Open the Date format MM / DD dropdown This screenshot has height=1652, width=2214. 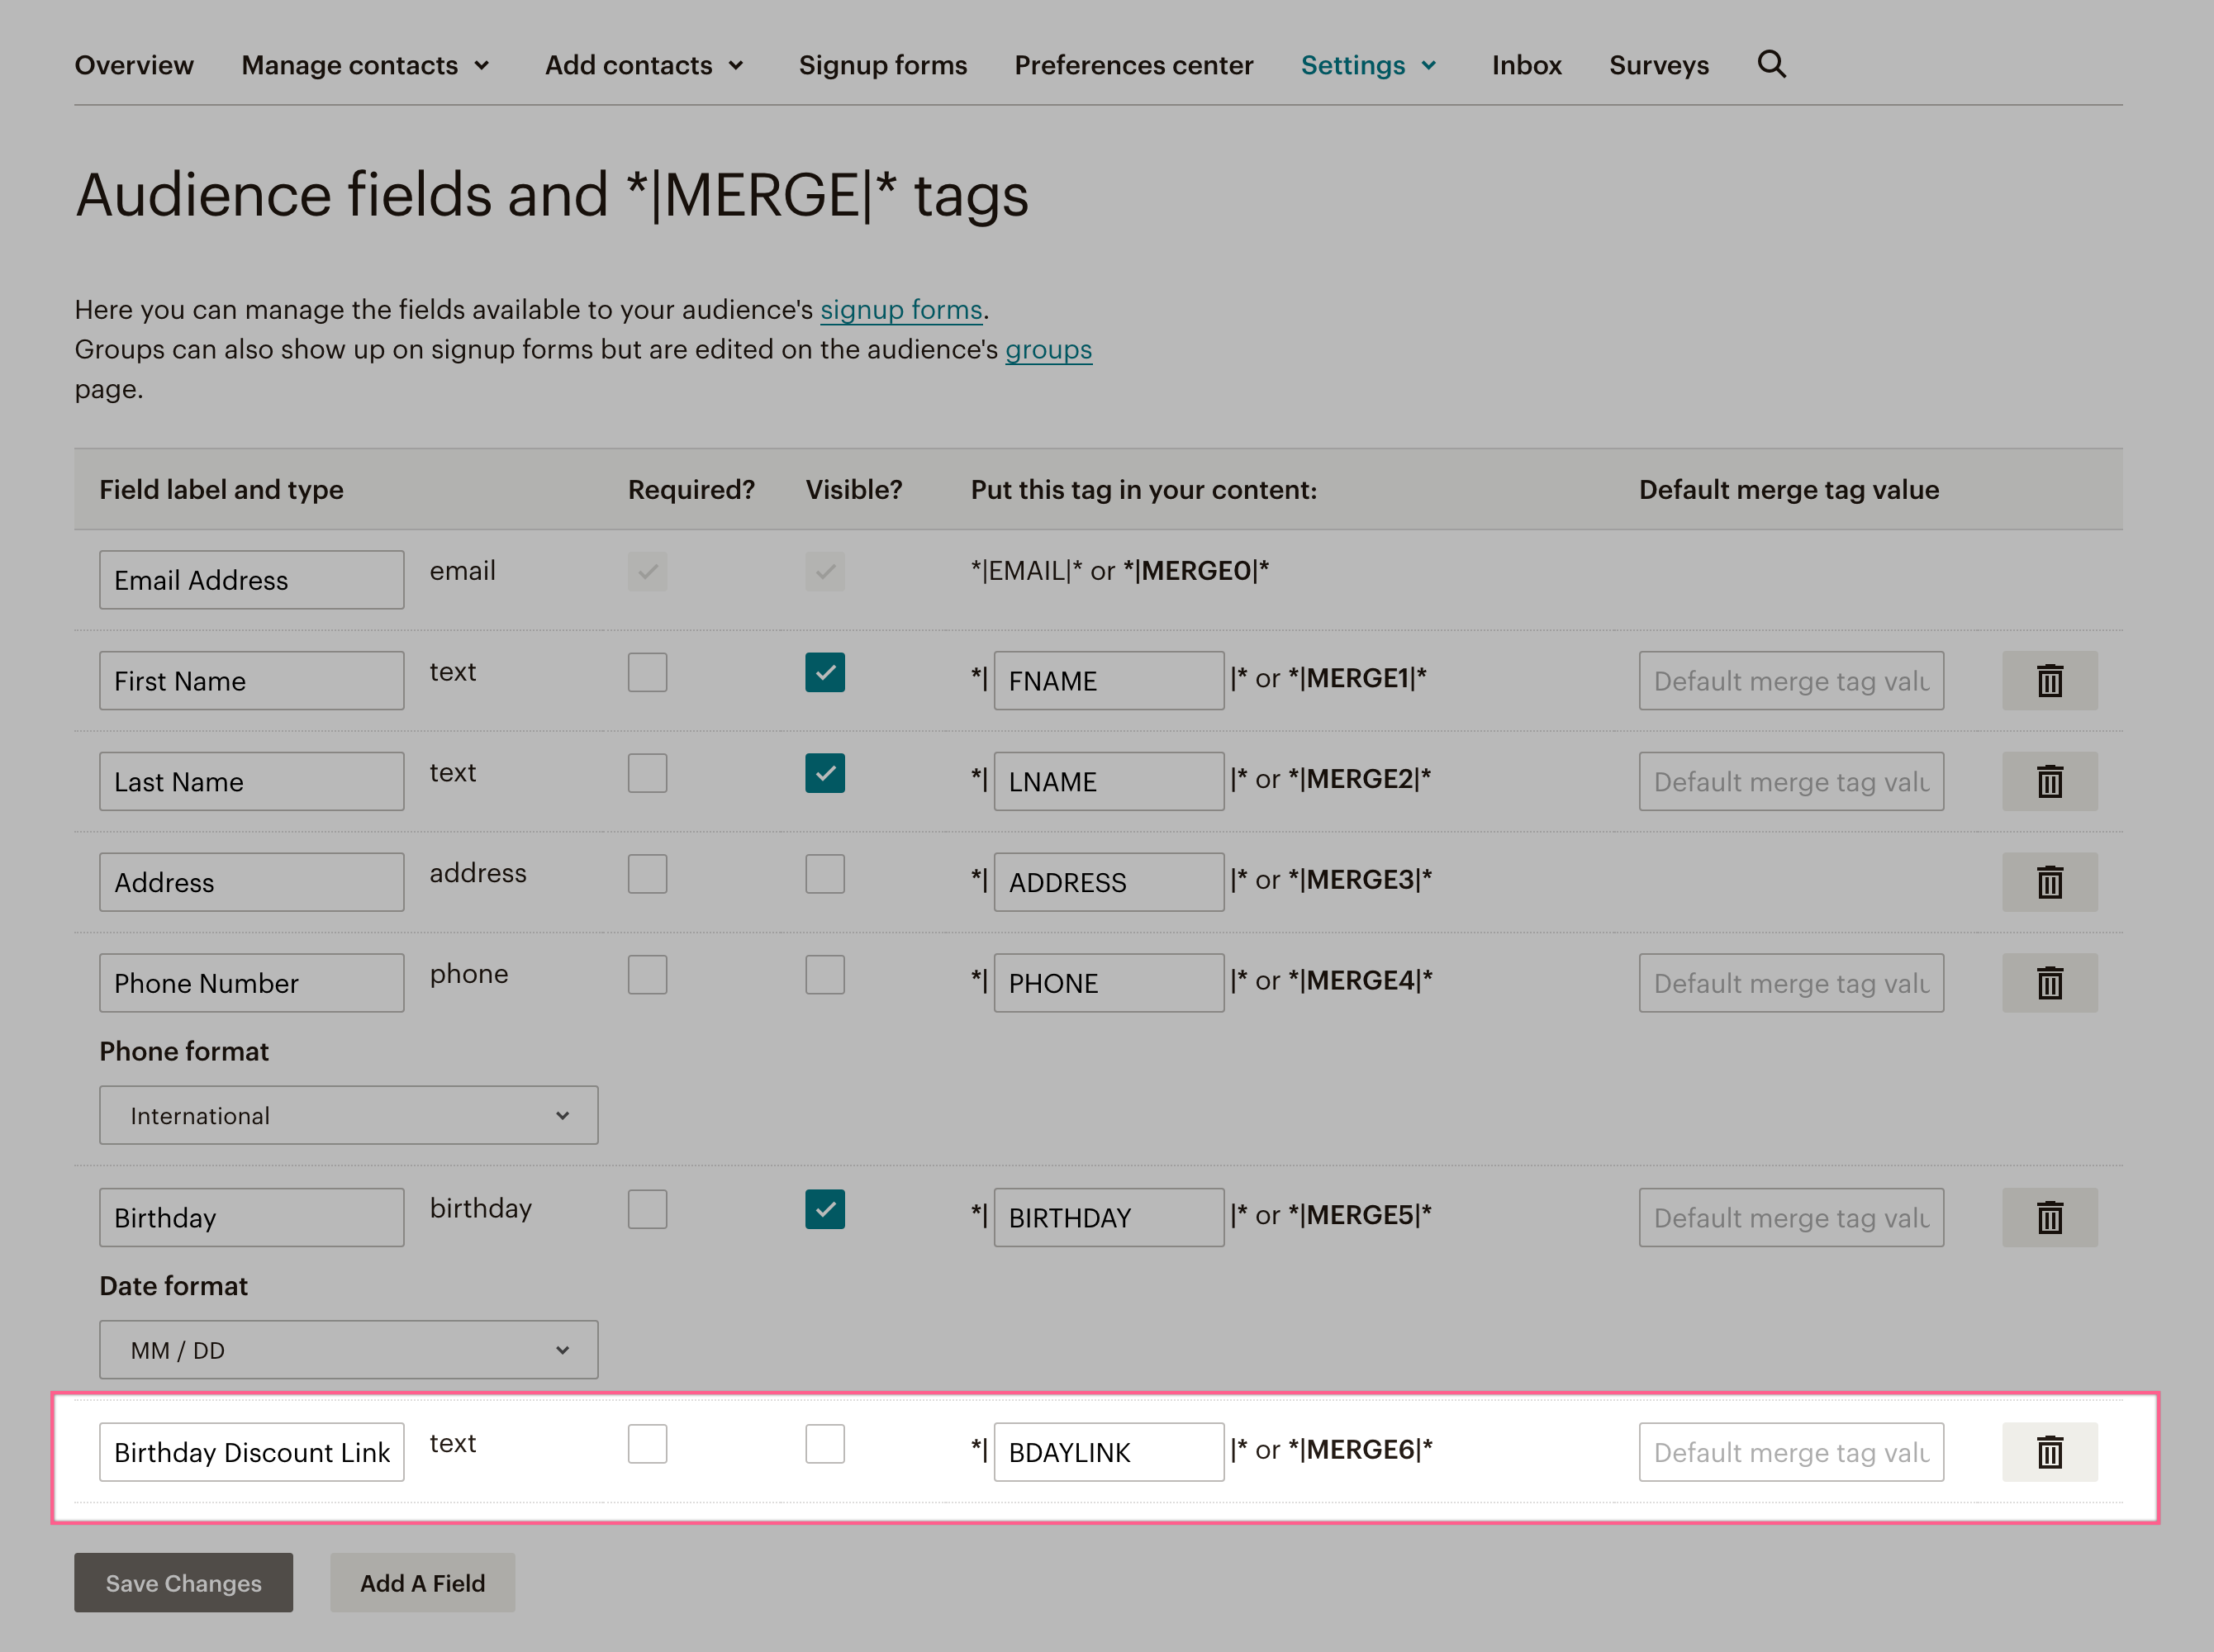click(348, 1350)
